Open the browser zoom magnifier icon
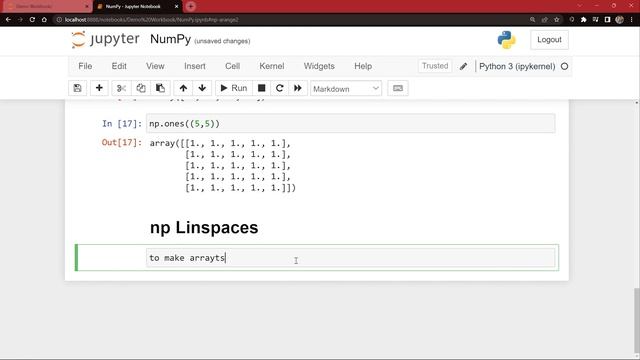The image size is (640, 360). click(532, 20)
